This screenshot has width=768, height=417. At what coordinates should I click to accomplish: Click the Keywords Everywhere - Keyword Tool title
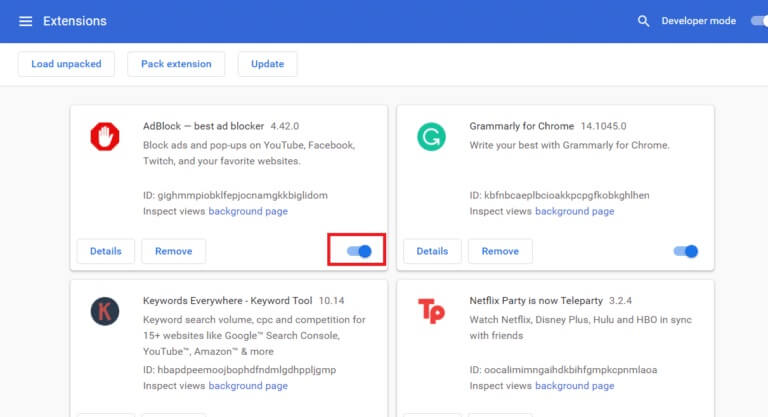227,300
